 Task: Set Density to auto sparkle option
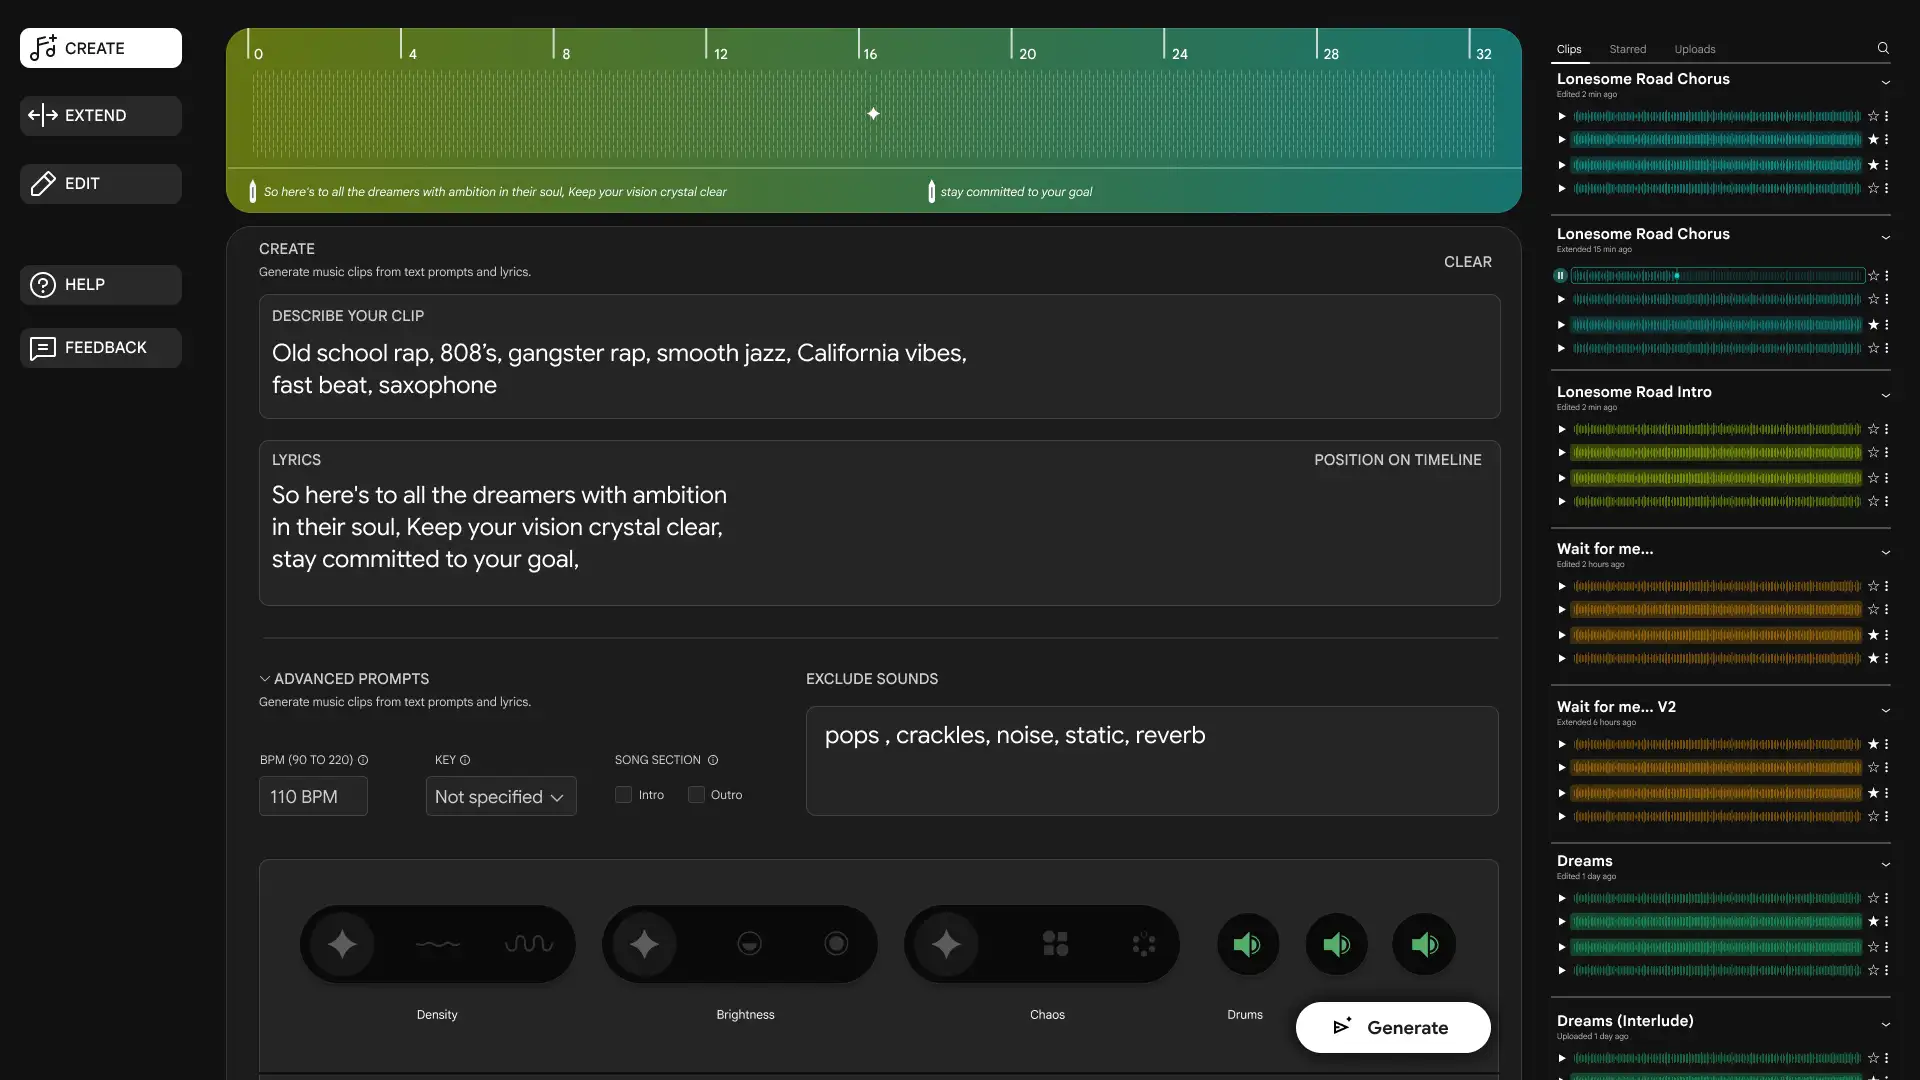click(342, 944)
